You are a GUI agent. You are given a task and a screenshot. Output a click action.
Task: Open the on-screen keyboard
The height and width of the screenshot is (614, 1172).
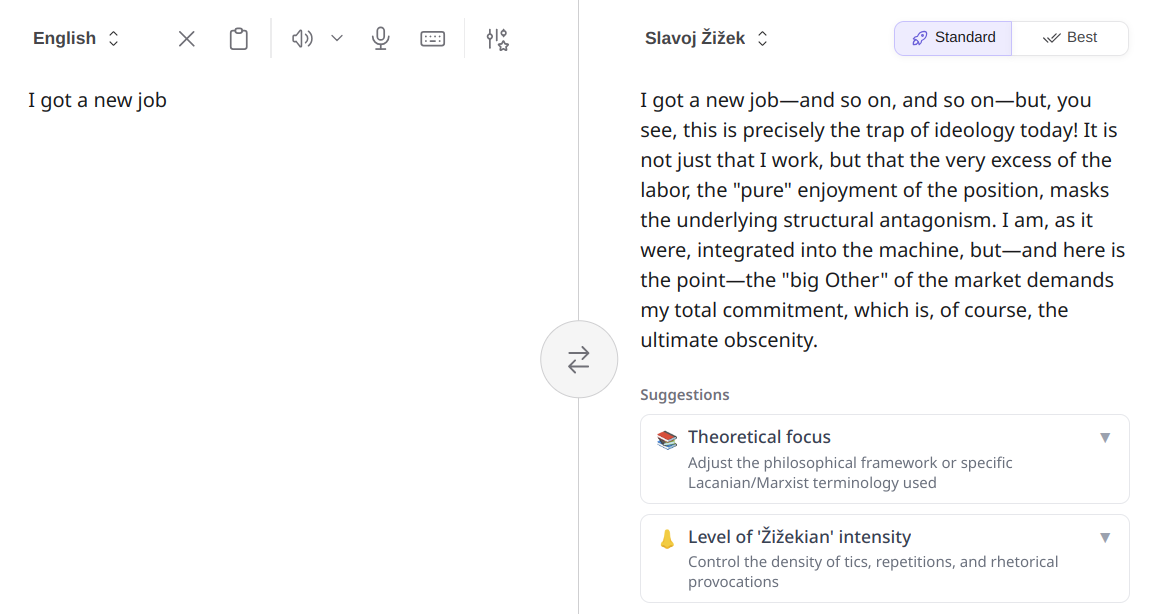click(432, 37)
